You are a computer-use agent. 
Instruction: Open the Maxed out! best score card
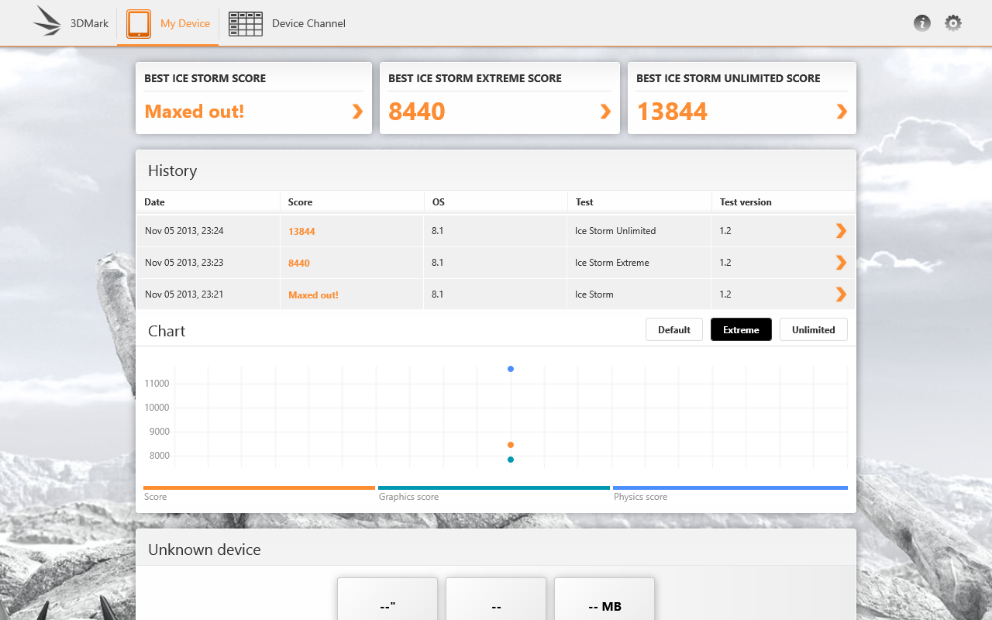tap(254, 98)
